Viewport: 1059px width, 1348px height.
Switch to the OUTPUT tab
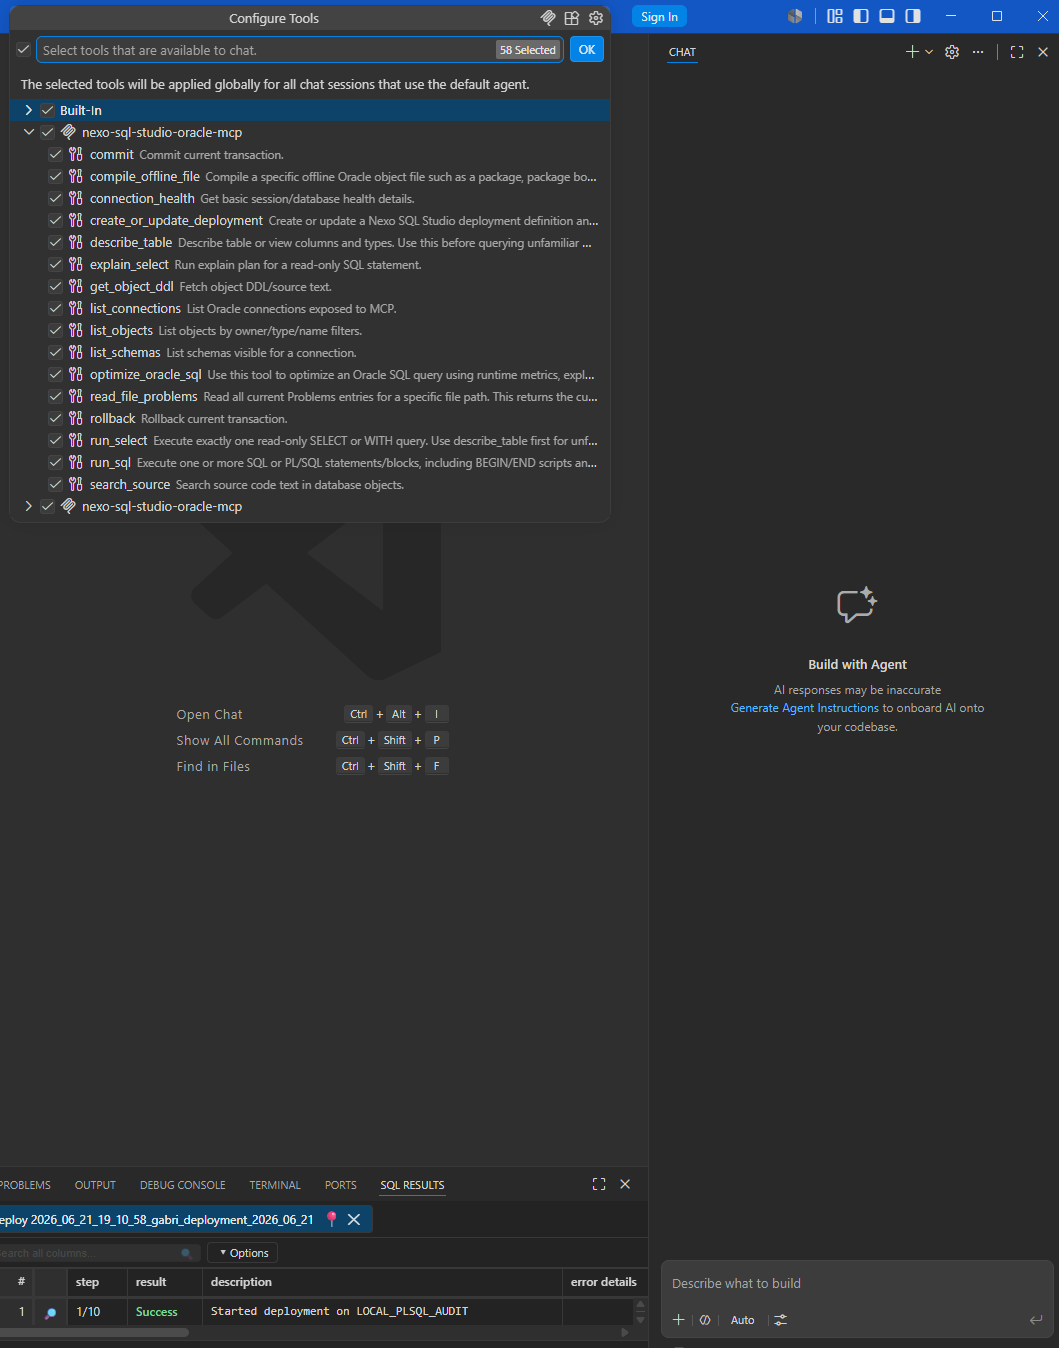click(95, 1185)
